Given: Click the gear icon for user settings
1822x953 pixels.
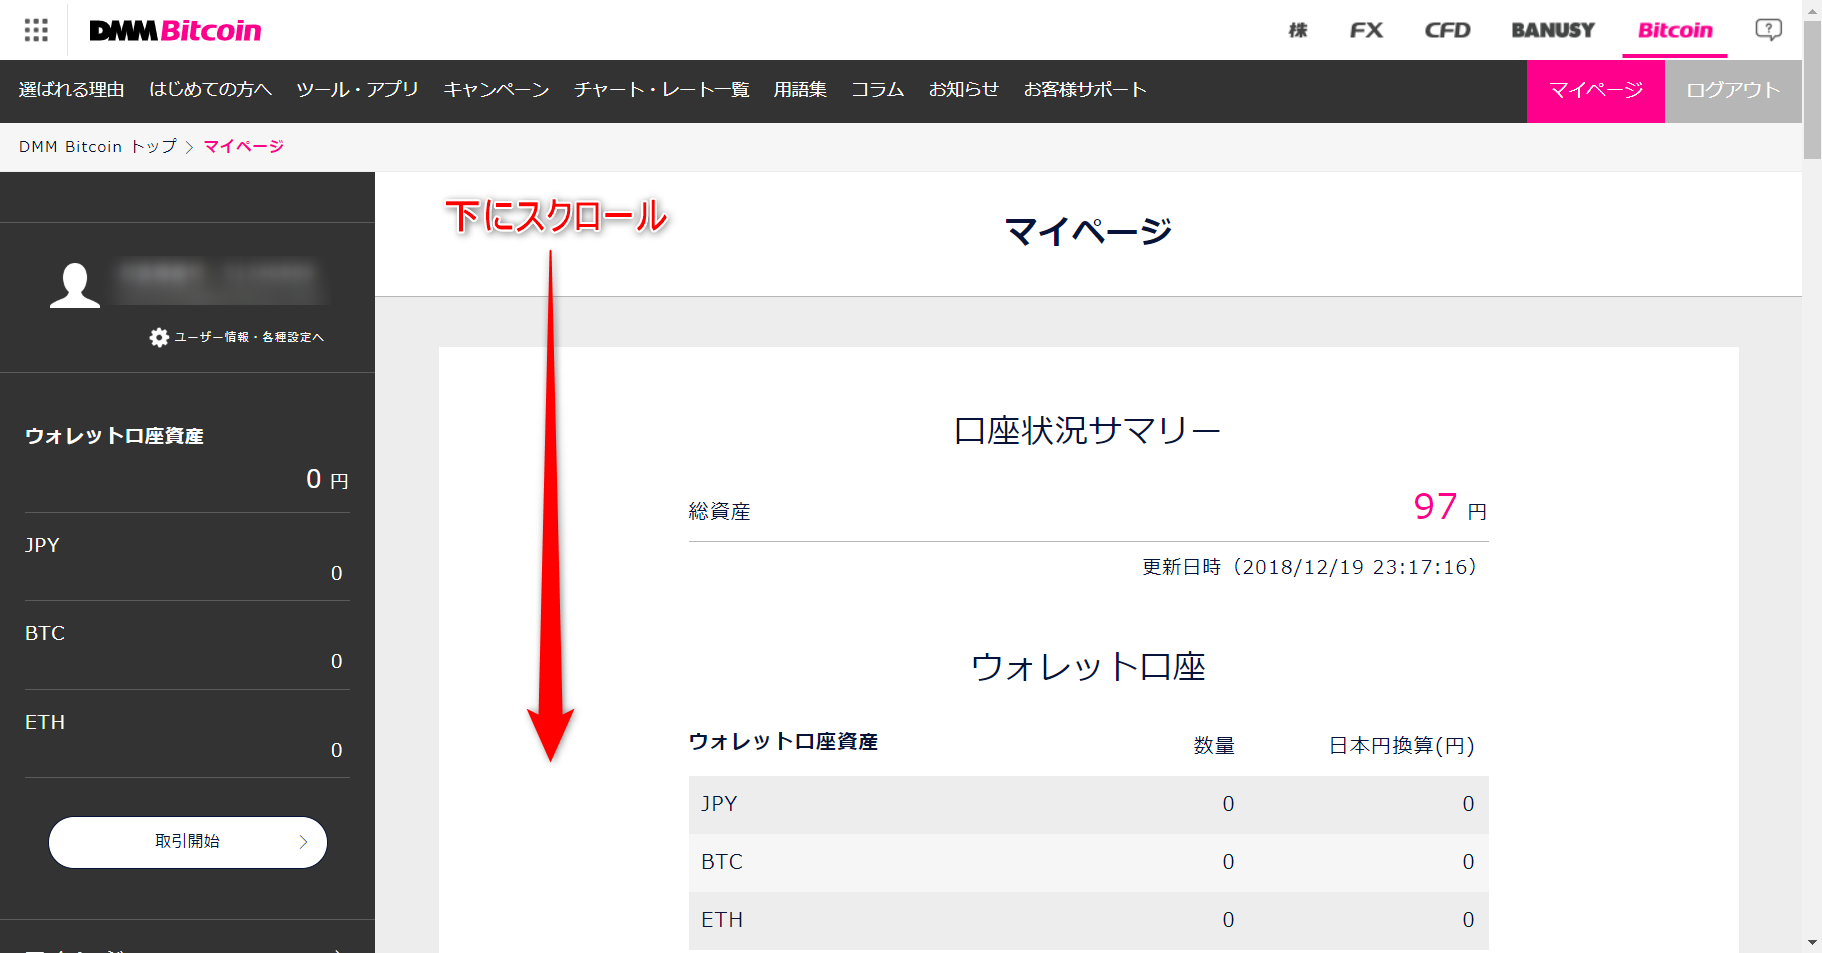Looking at the screenshot, I should [x=159, y=338].
